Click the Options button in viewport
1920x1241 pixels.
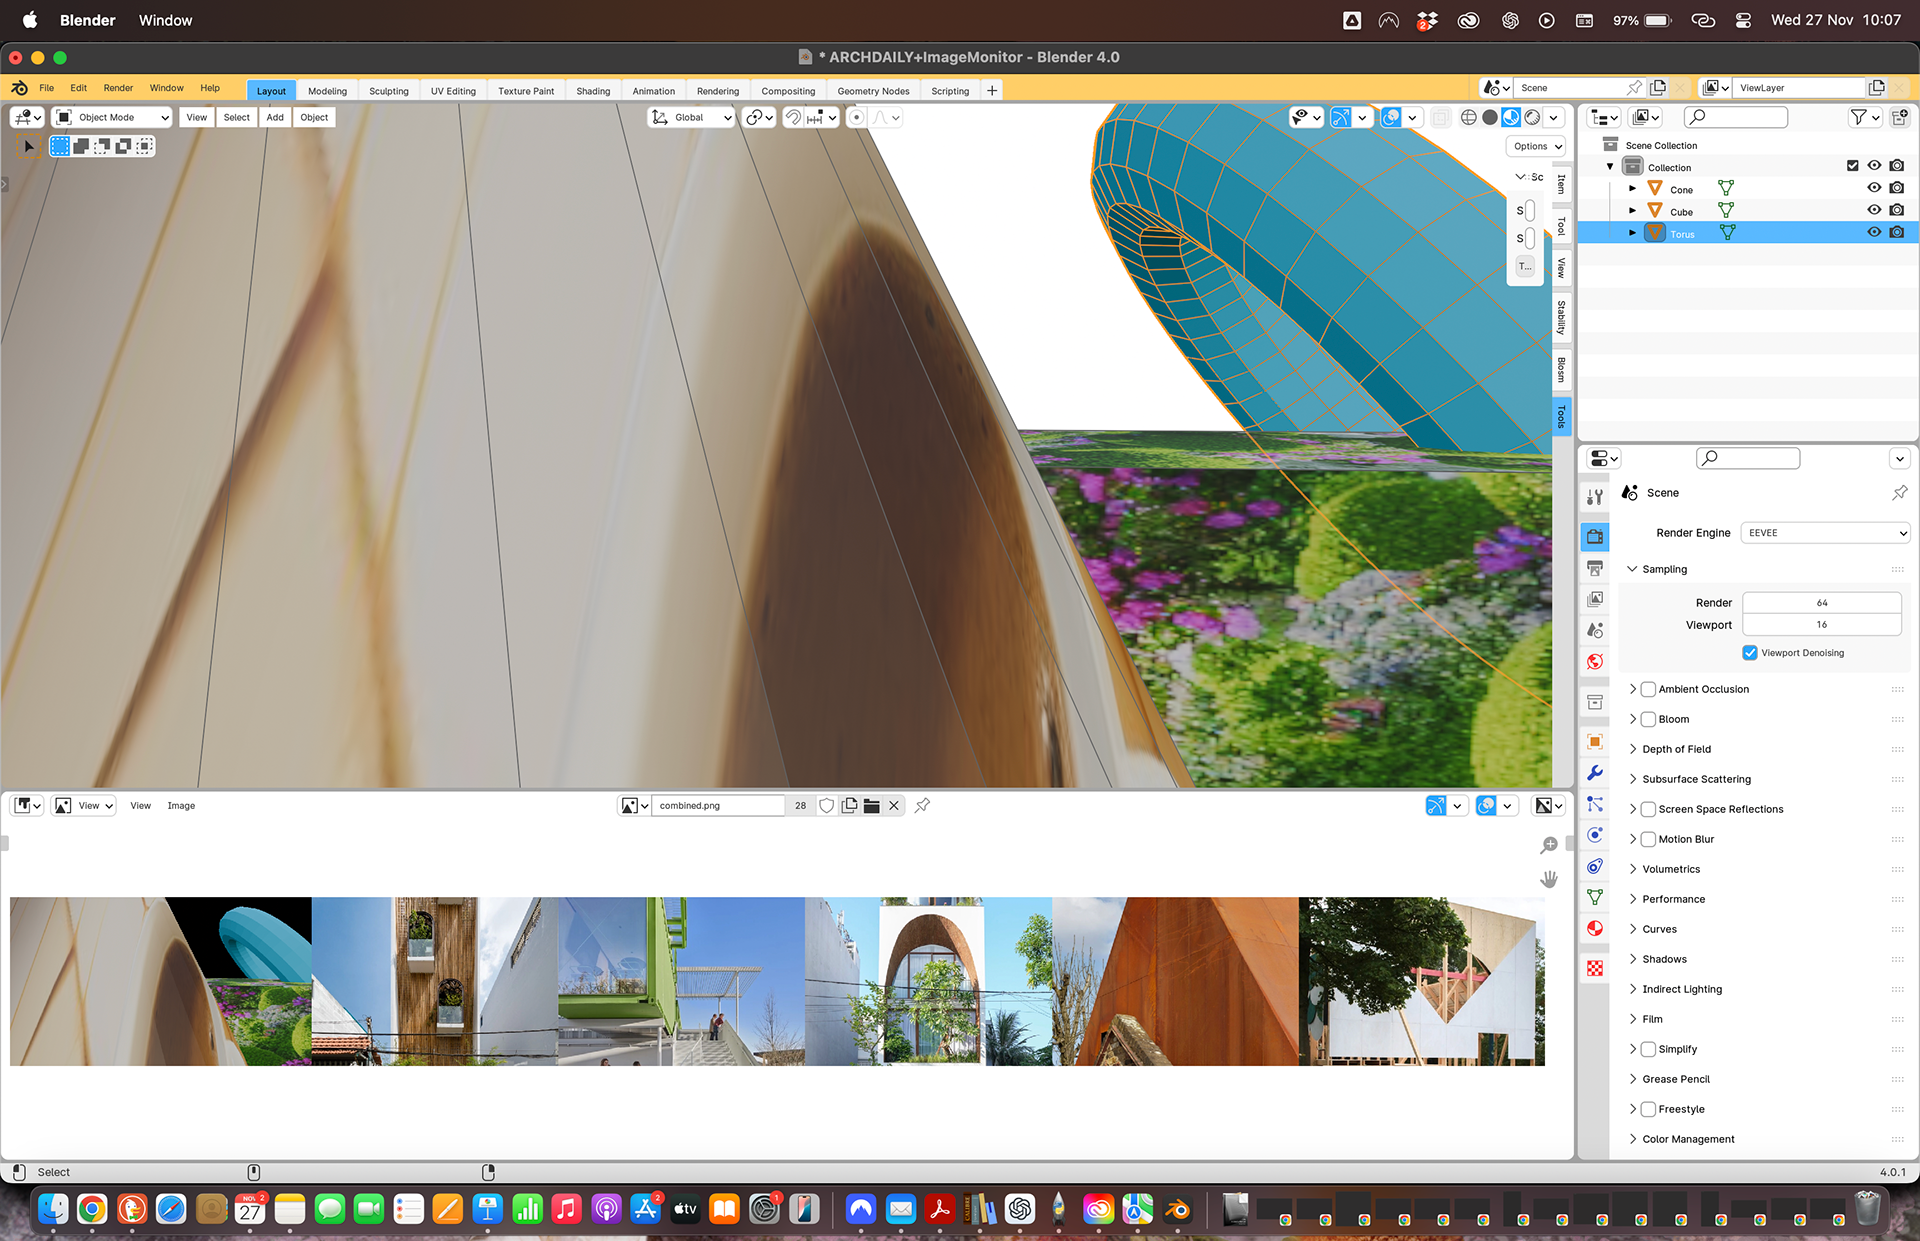[1535, 146]
